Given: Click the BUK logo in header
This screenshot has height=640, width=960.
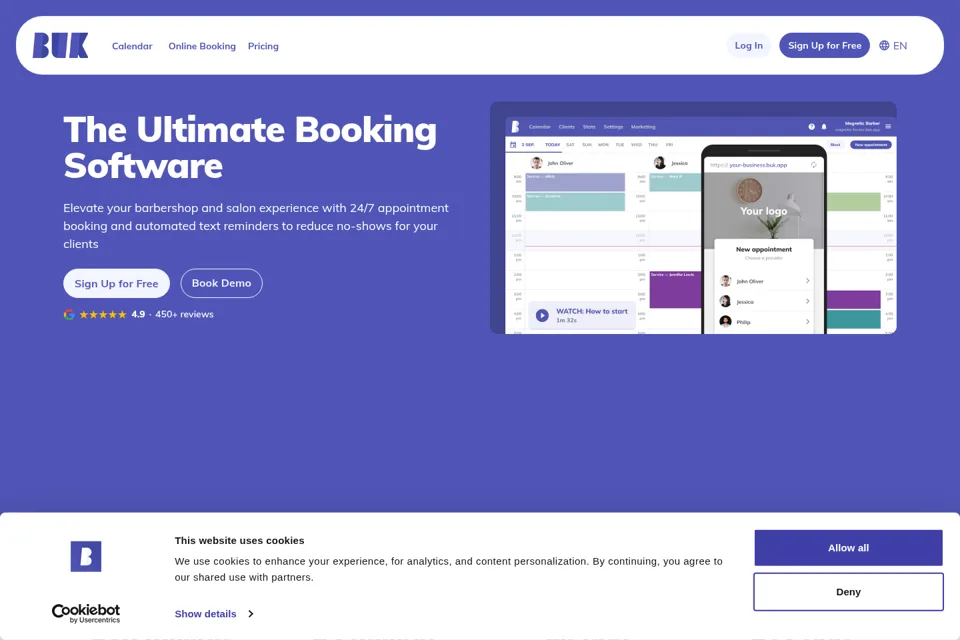Looking at the screenshot, I should coord(60,46).
